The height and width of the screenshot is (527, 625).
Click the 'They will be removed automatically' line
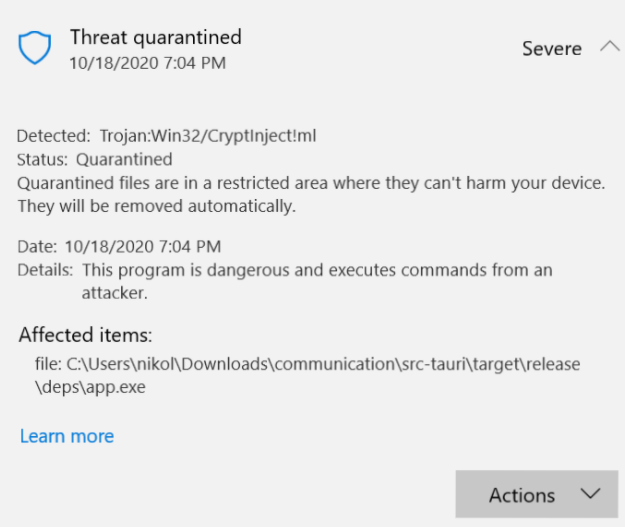157,207
